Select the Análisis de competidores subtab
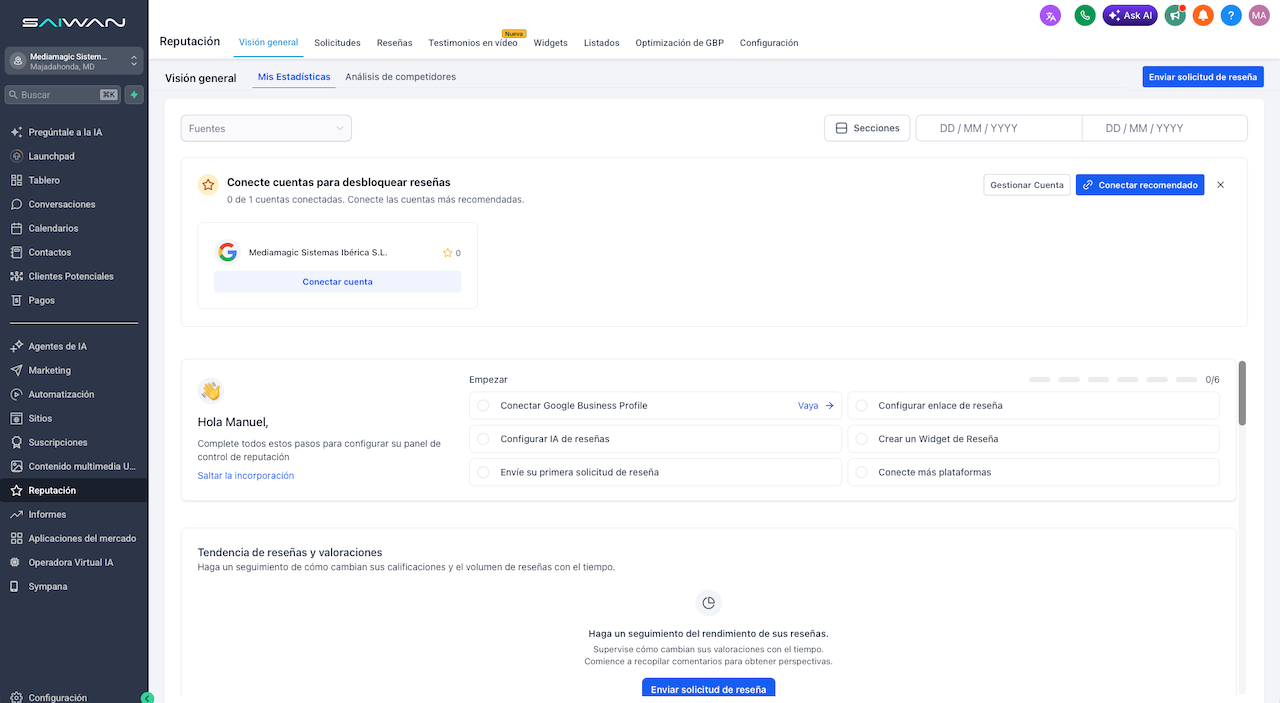This screenshot has height=703, width=1280. click(400, 77)
